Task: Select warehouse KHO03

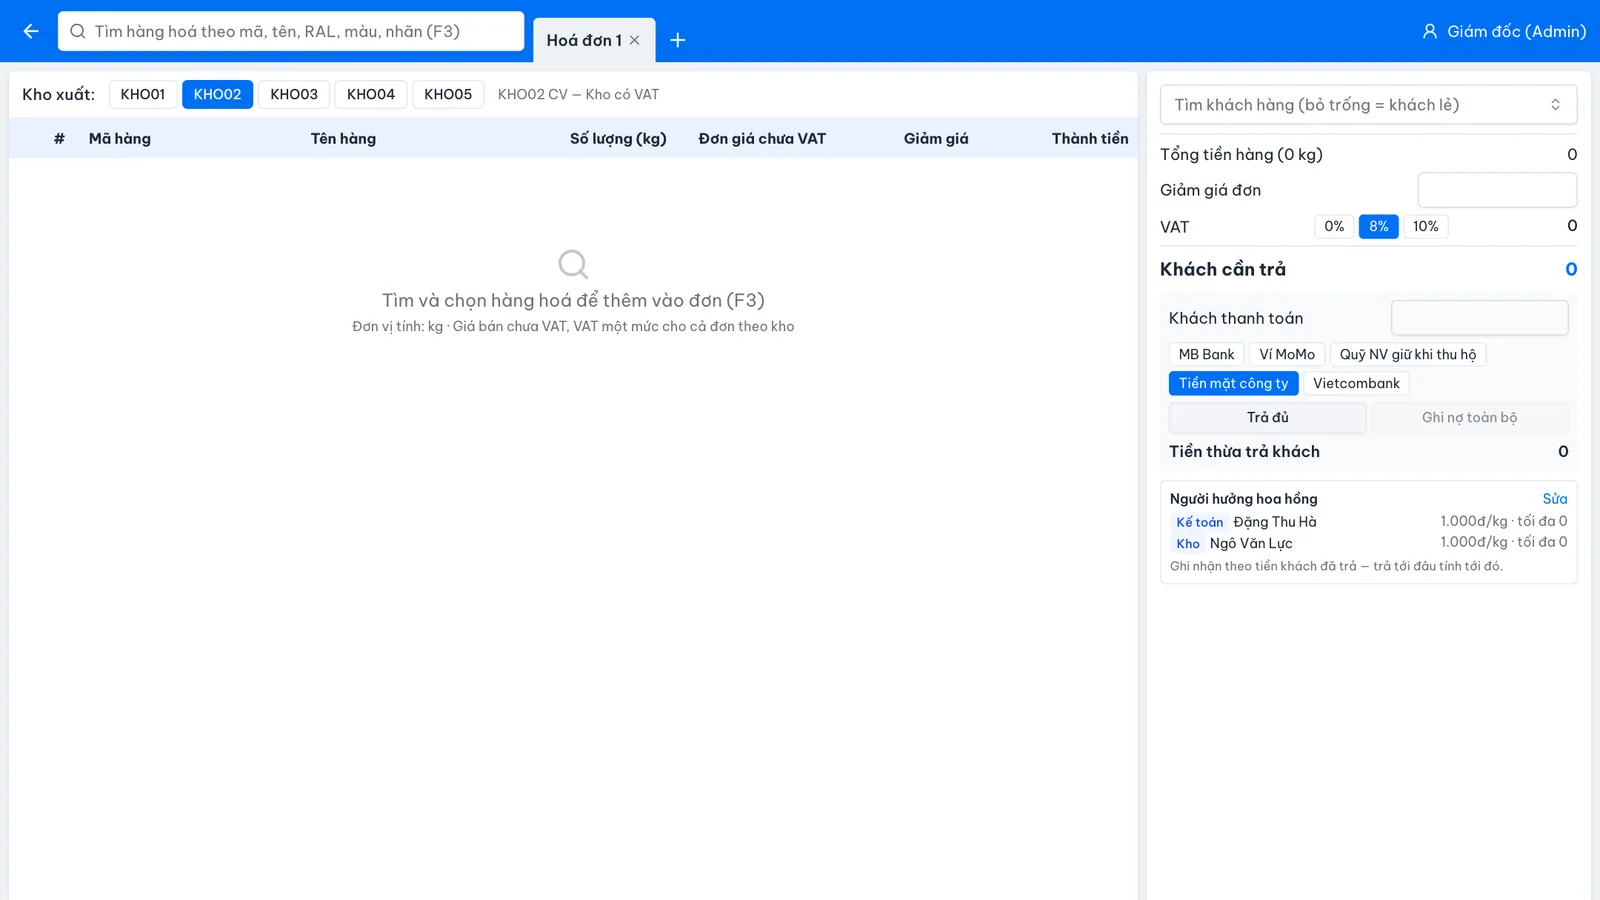Action: pos(294,94)
